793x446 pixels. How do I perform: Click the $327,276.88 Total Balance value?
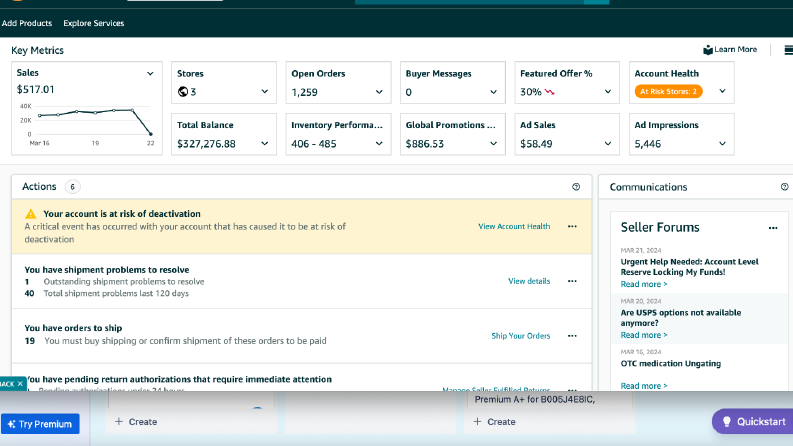[x=206, y=144]
